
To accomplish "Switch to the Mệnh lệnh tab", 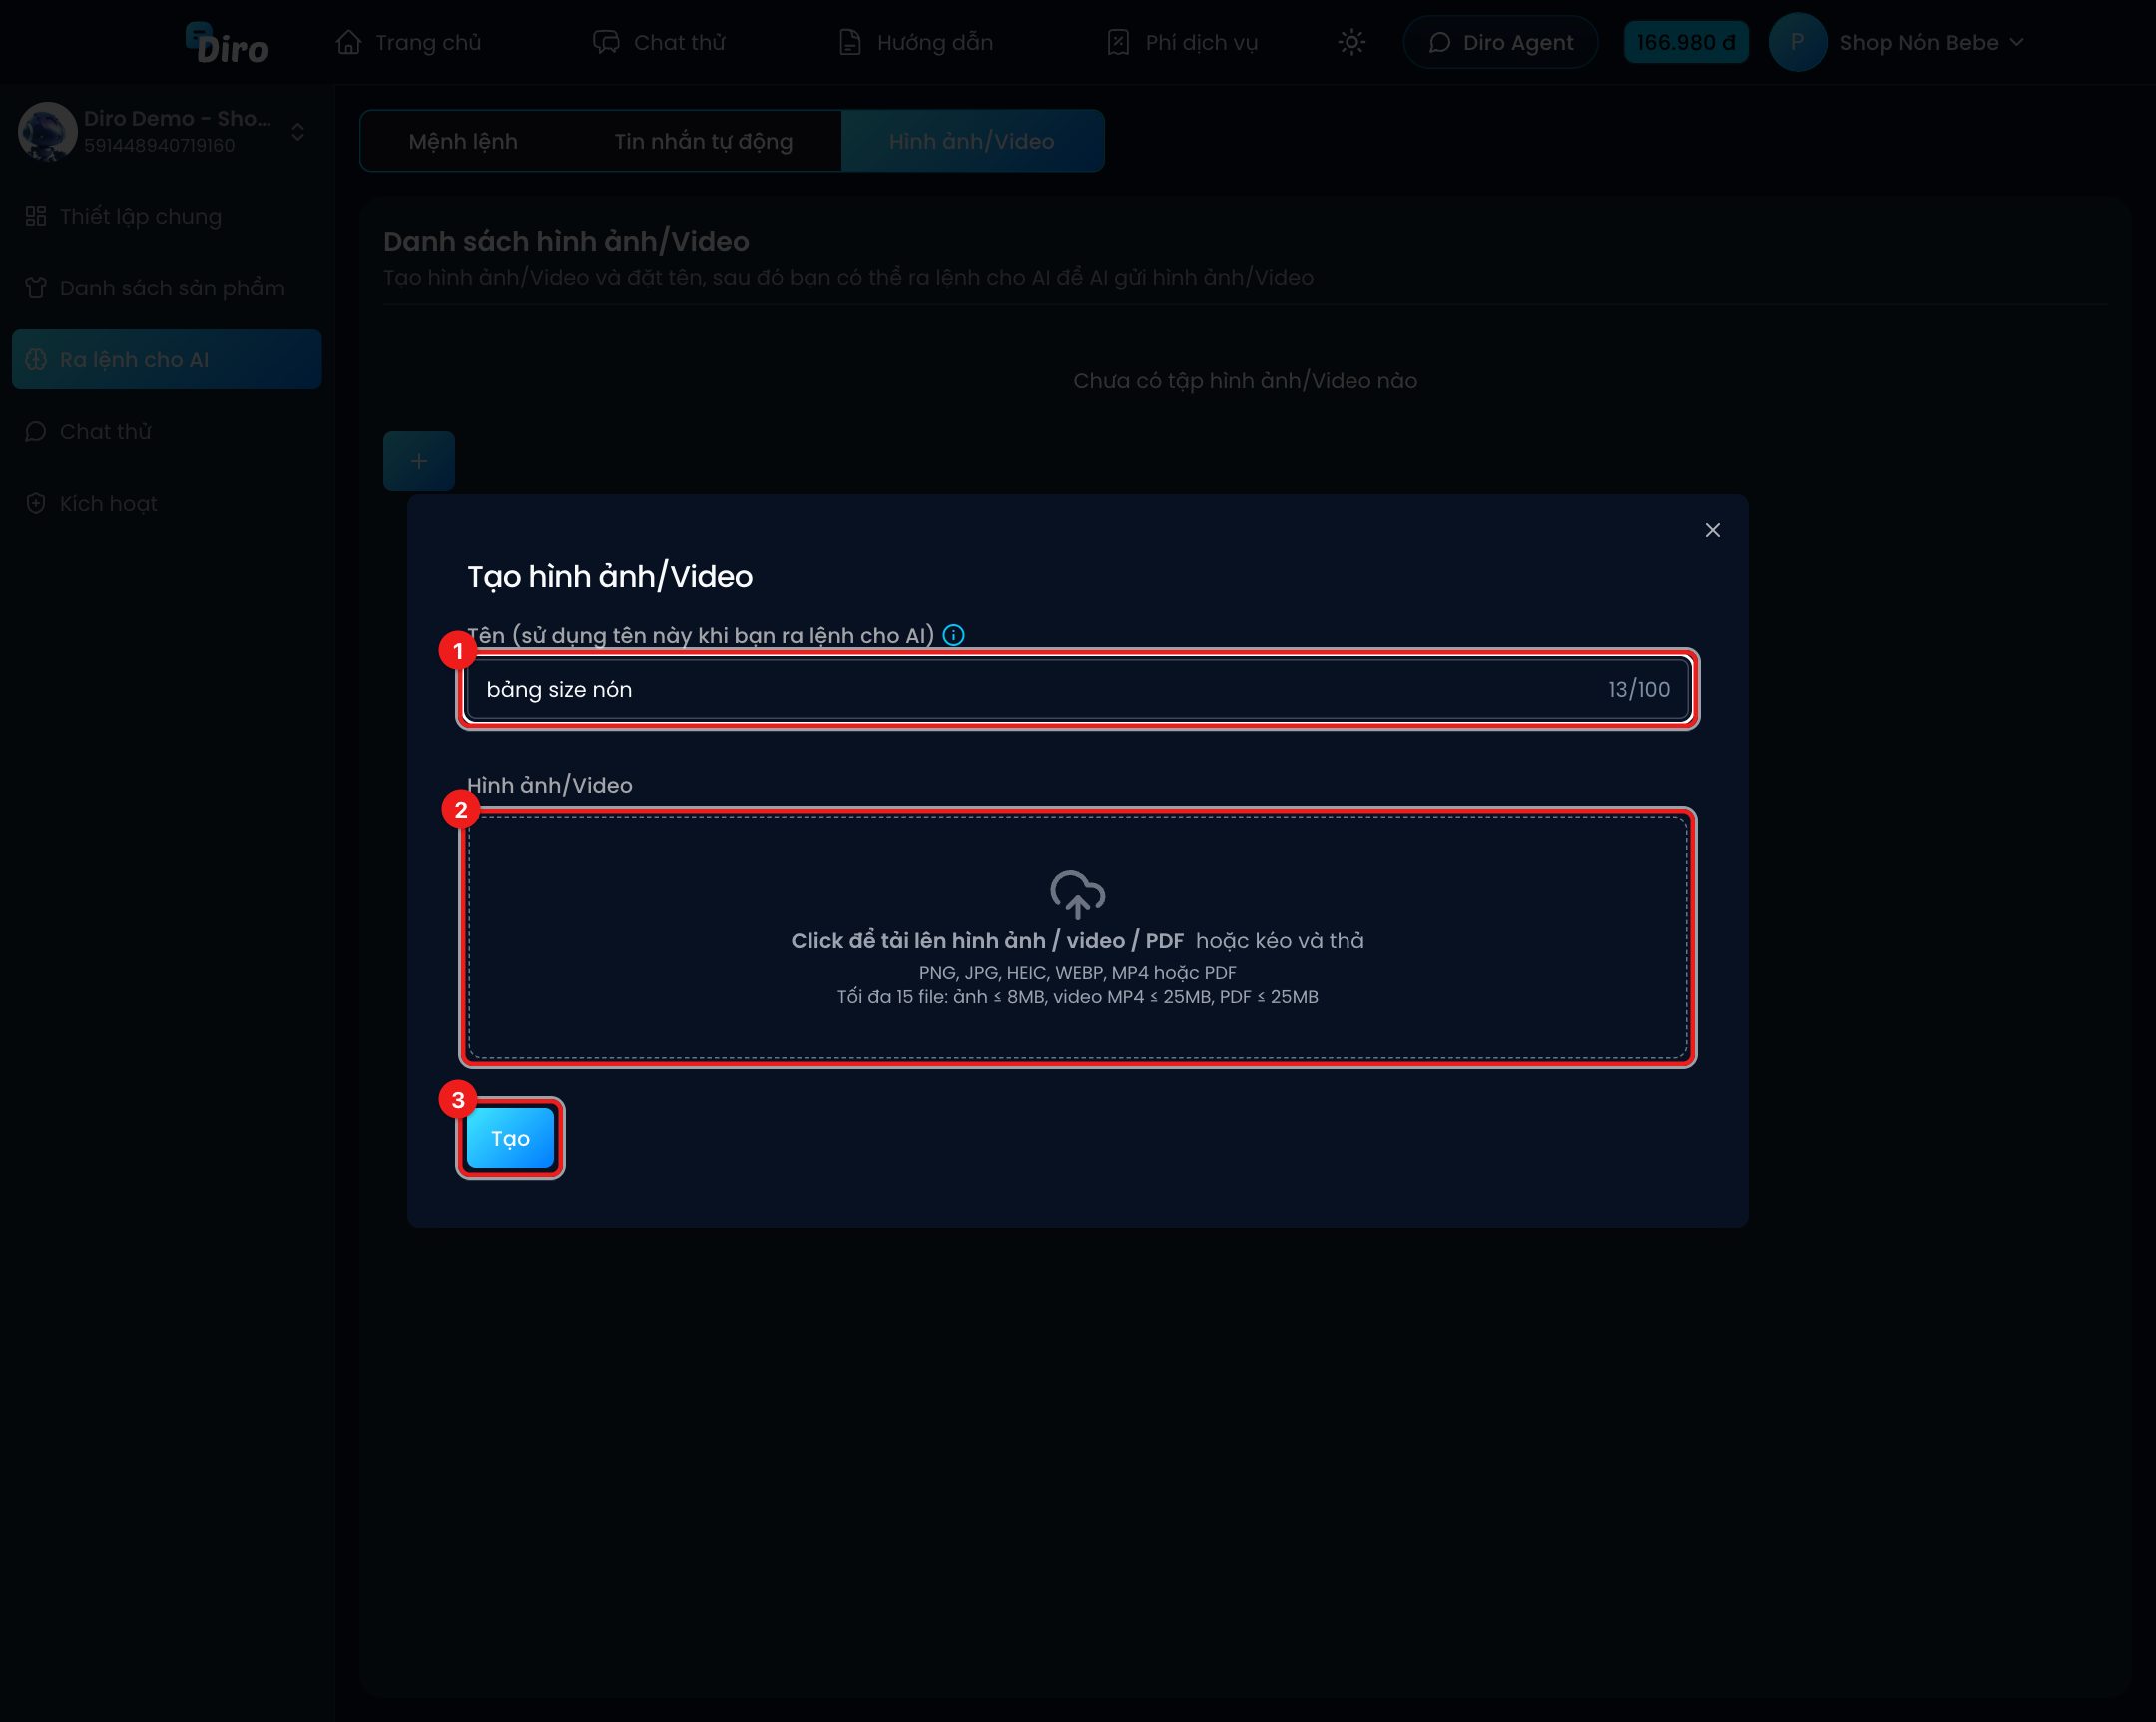I will 463,141.
